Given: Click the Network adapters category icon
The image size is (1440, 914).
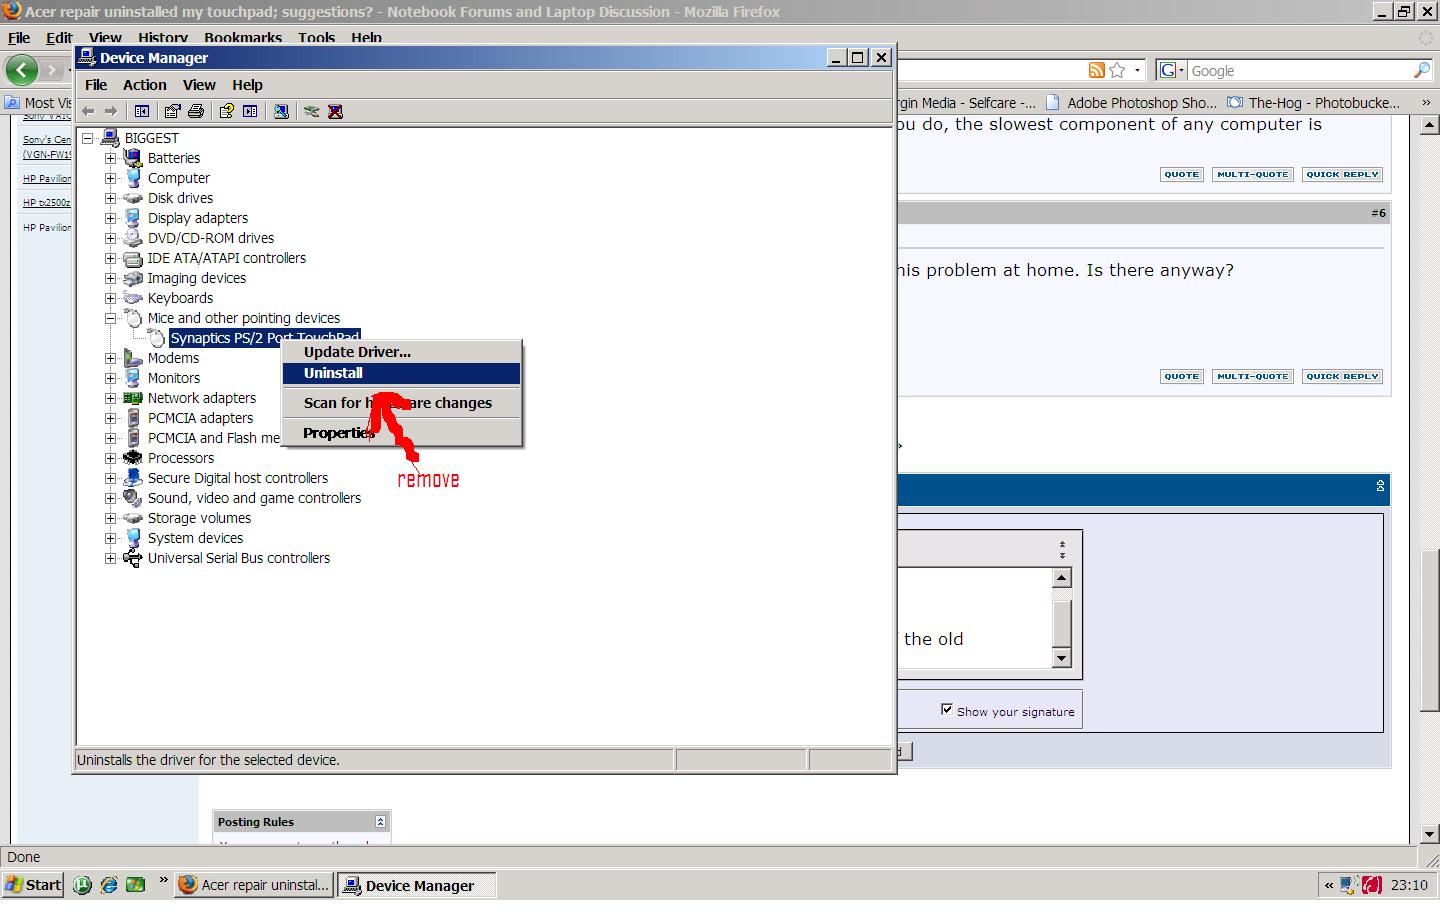Looking at the screenshot, I should click(x=133, y=398).
